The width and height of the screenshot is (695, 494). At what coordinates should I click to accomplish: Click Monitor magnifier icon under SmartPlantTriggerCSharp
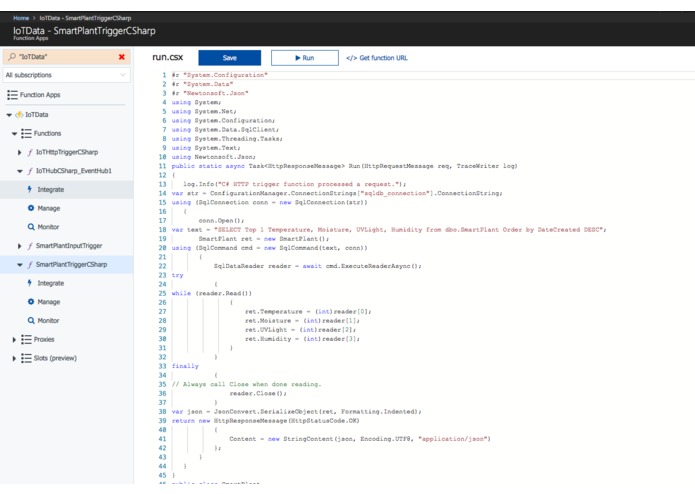(31, 320)
